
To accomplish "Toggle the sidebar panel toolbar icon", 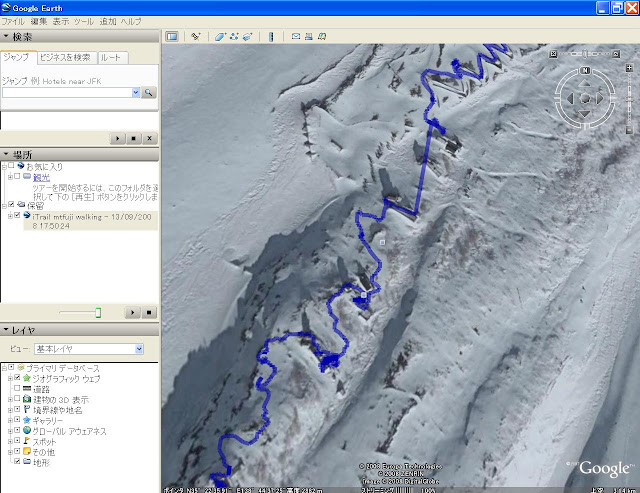I will tap(172, 37).
